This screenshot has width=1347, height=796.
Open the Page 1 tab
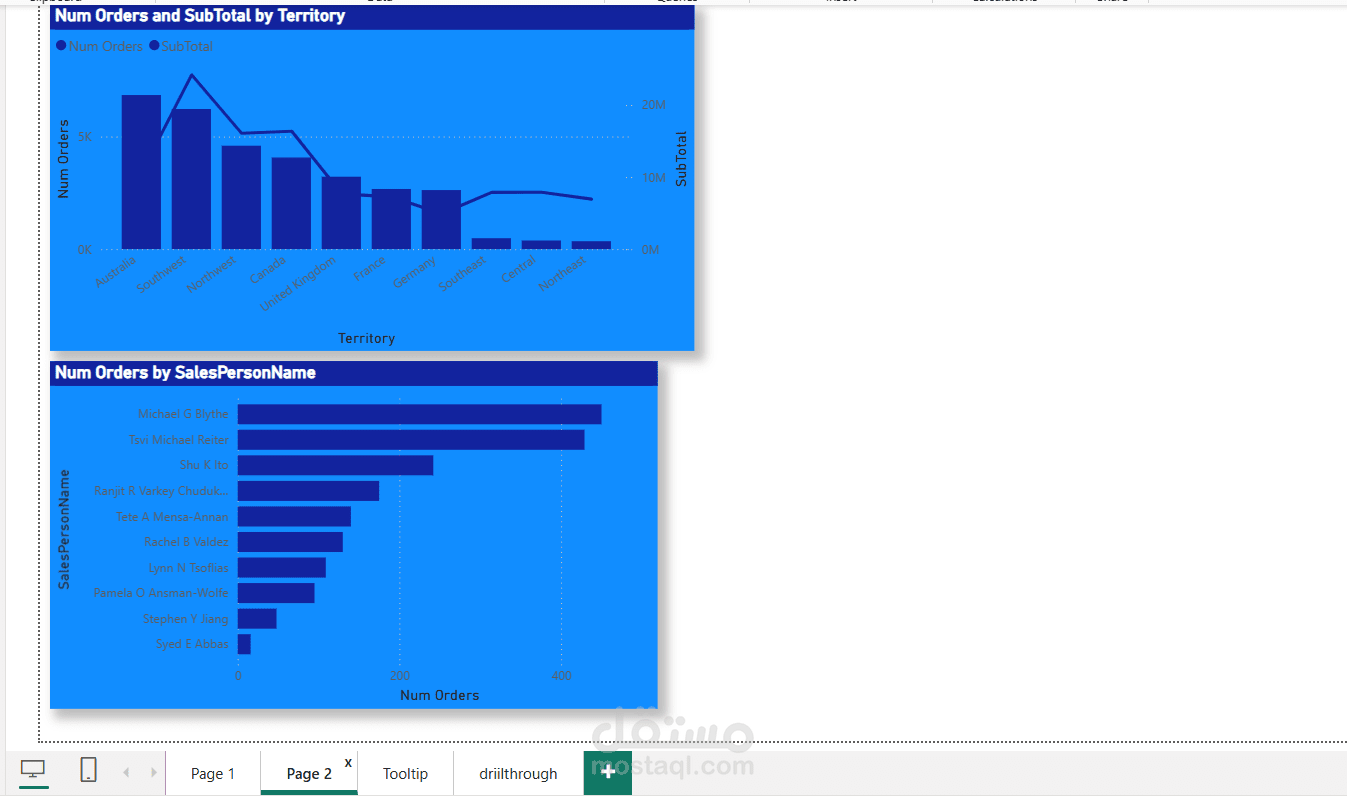[213, 773]
